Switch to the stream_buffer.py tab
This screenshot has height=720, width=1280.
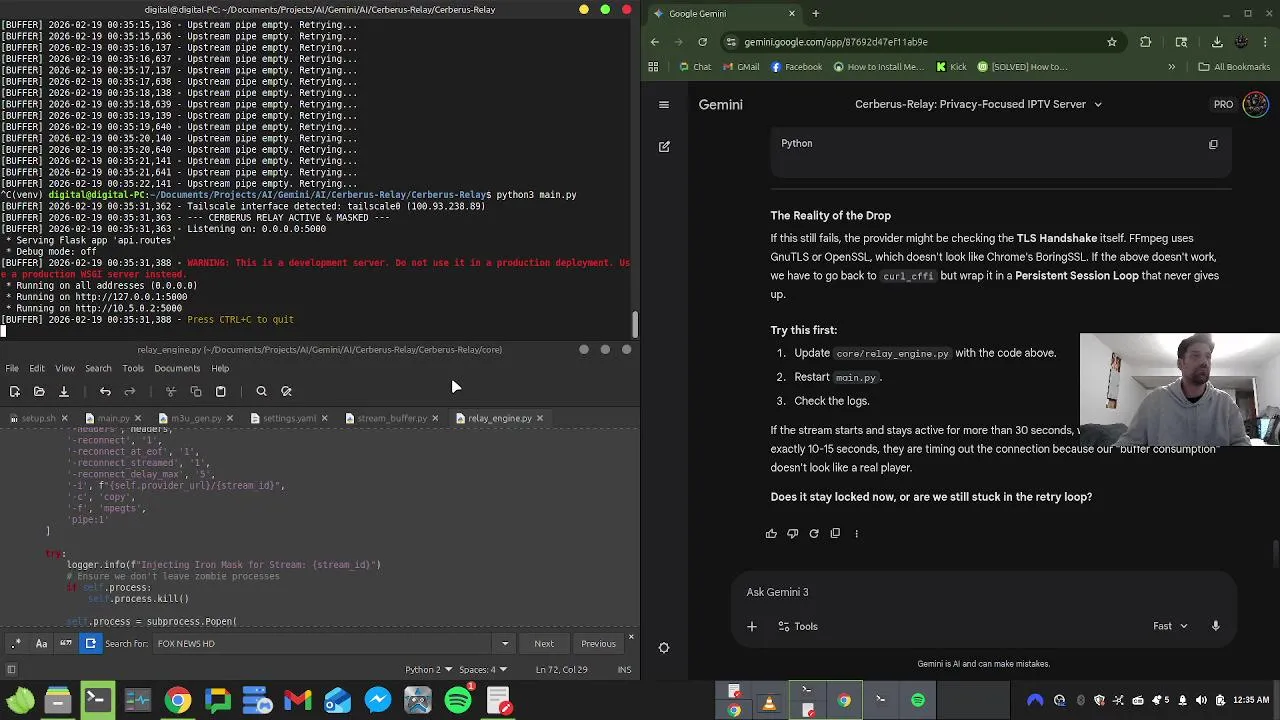click(x=392, y=418)
